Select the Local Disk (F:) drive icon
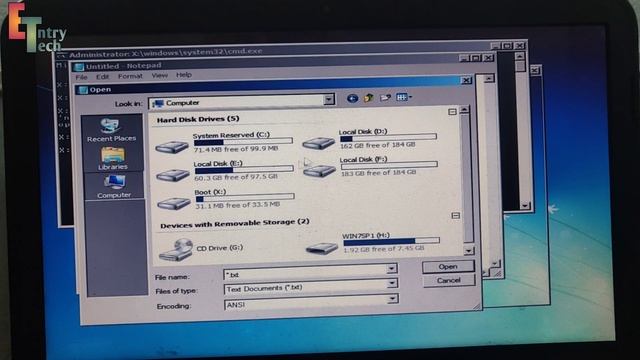 point(320,171)
